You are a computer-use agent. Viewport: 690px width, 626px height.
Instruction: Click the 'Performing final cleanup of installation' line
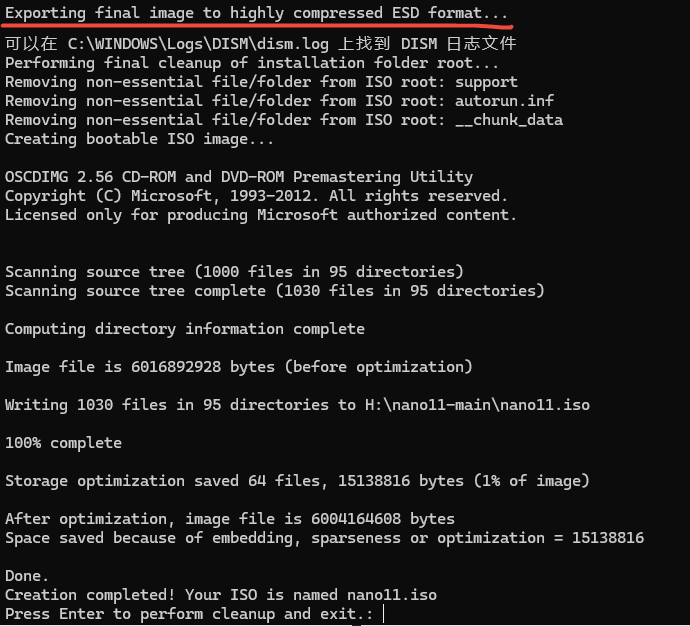[252, 63]
